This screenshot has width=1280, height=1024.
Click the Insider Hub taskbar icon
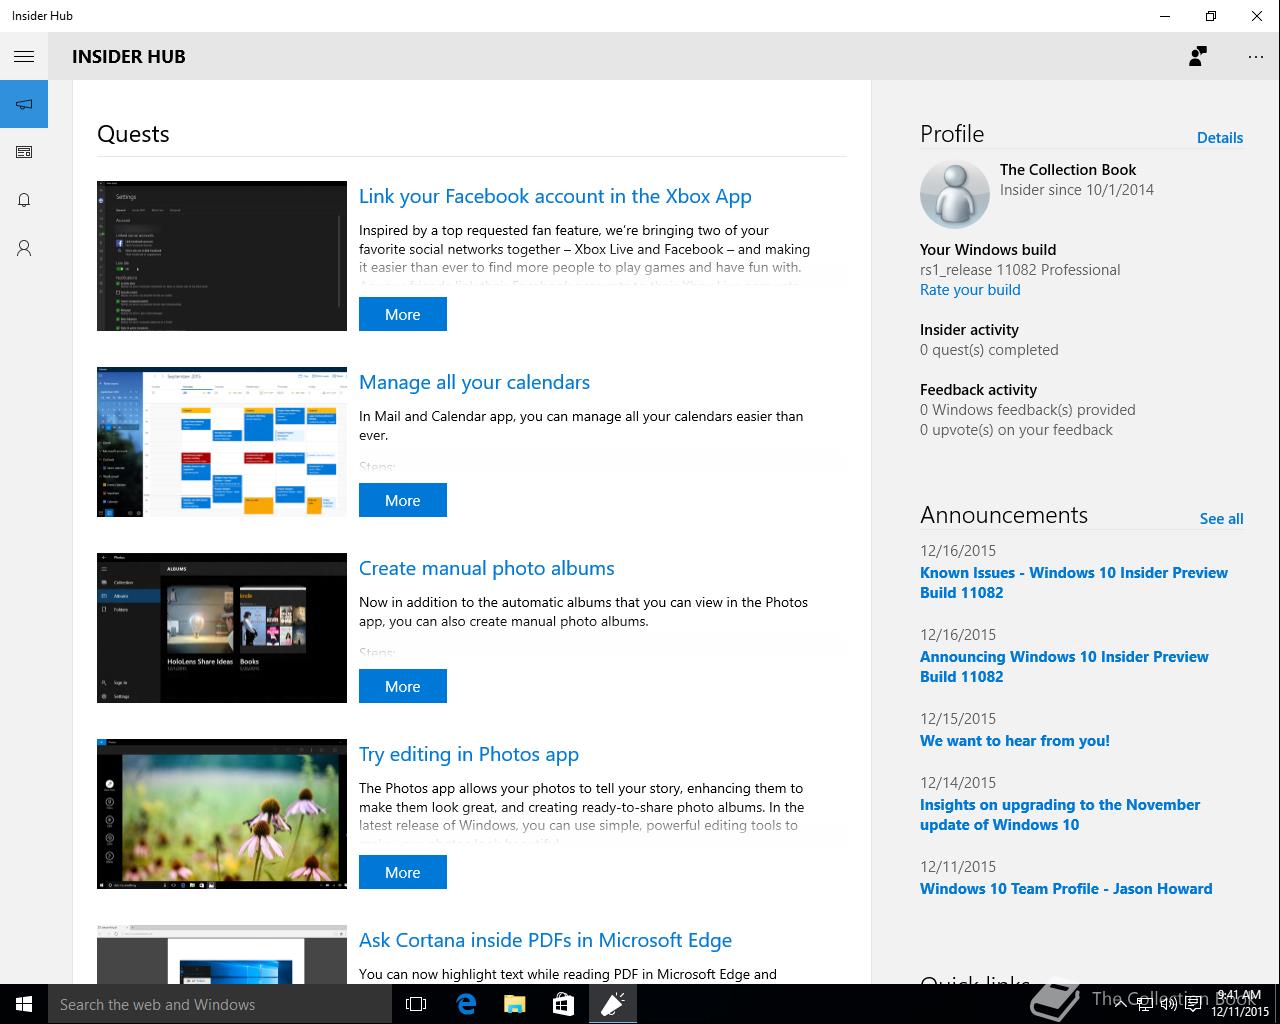(612, 1004)
